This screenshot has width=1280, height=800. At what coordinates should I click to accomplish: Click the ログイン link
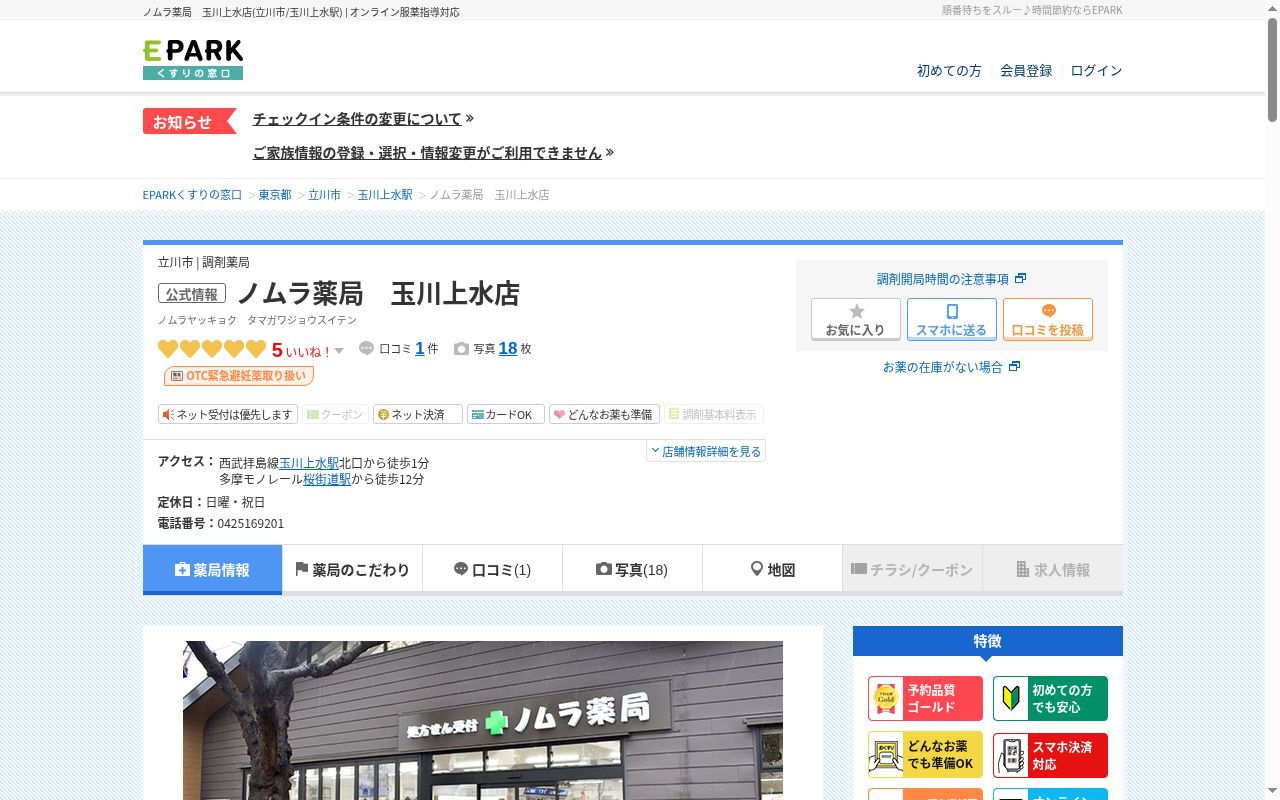point(1096,71)
